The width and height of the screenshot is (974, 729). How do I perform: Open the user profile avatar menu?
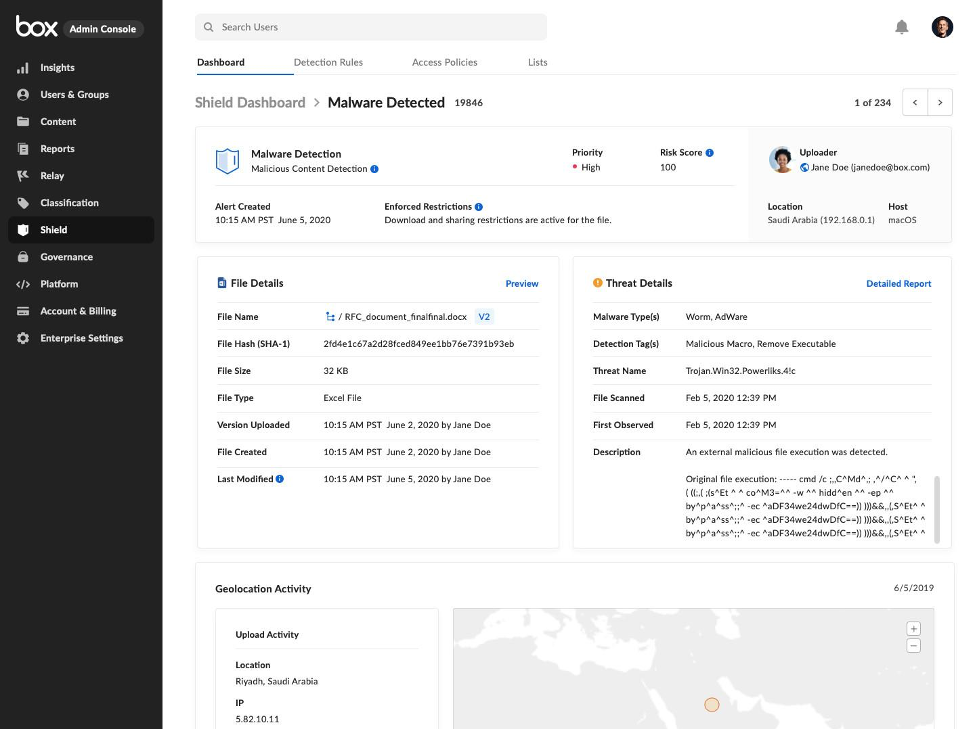pyautogui.click(x=942, y=27)
